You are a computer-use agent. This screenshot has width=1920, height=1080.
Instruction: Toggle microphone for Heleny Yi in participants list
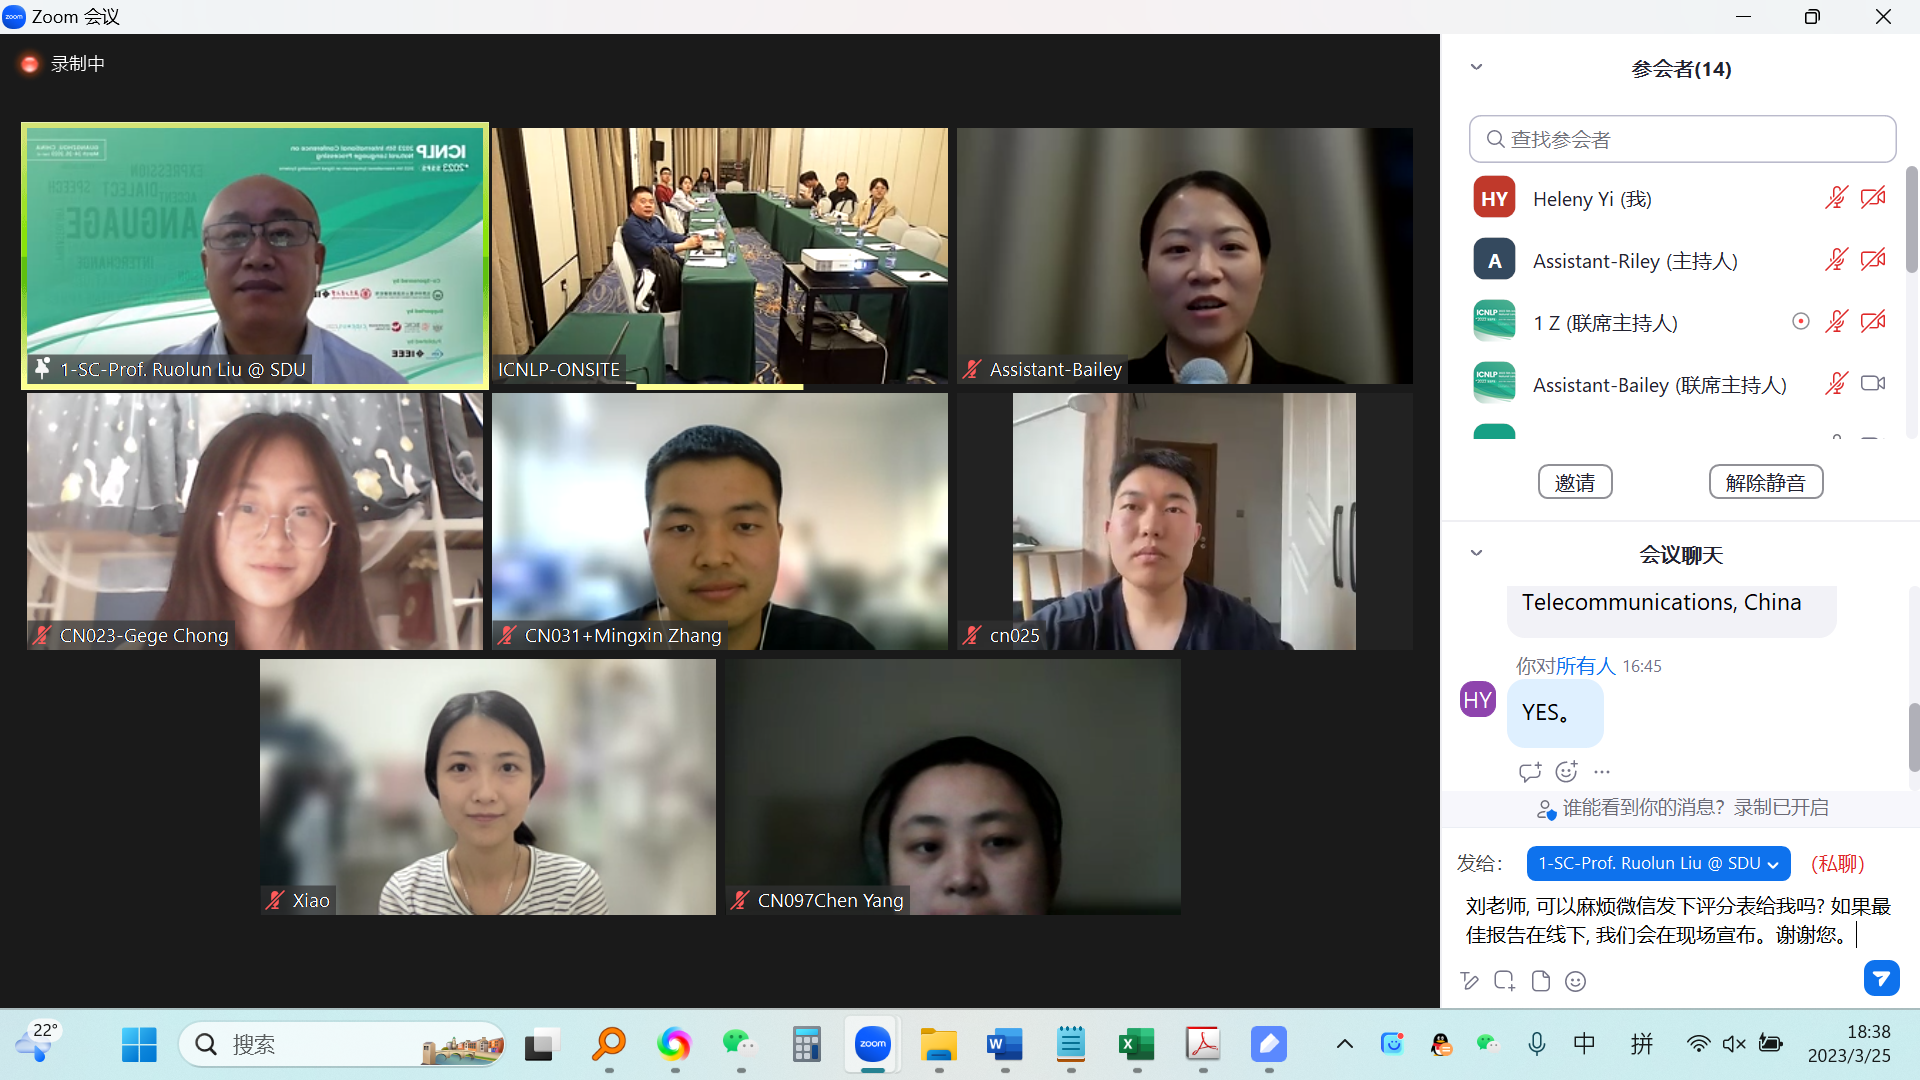pos(1836,198)
